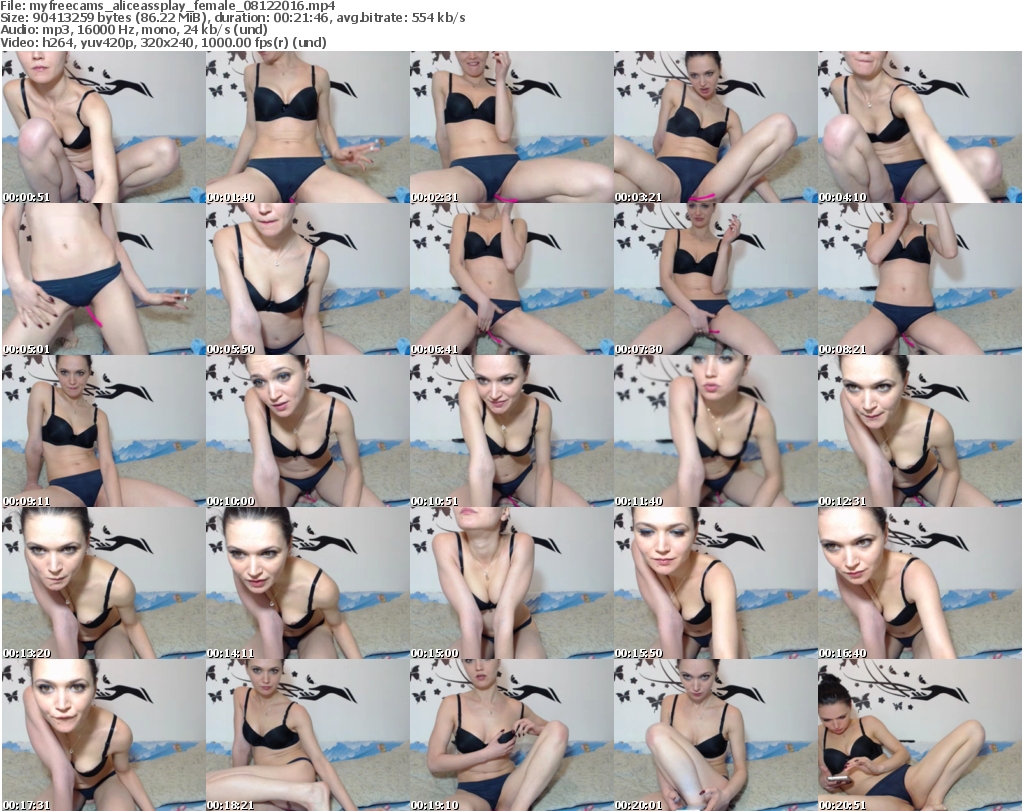Open the thumbnail labeled 00:10:00
This screenshot has height=811, width=1024.
pyautogui.click(x=307, y=431)
